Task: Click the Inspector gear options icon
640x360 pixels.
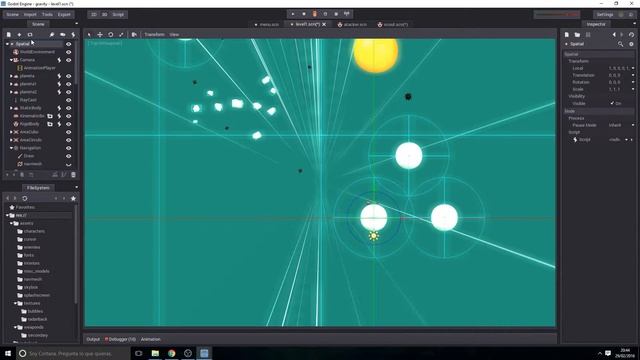Action: [631, 44]
